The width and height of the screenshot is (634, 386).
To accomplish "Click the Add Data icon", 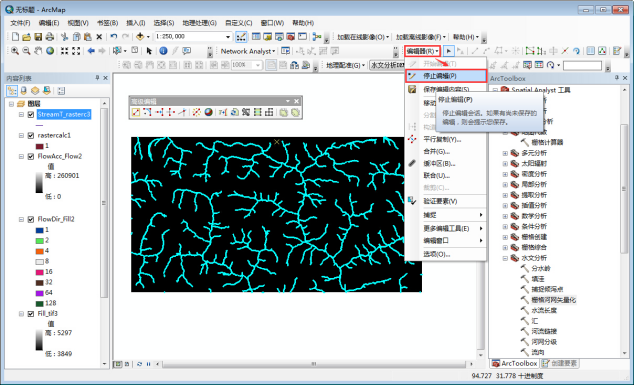I will coord(140,37).
